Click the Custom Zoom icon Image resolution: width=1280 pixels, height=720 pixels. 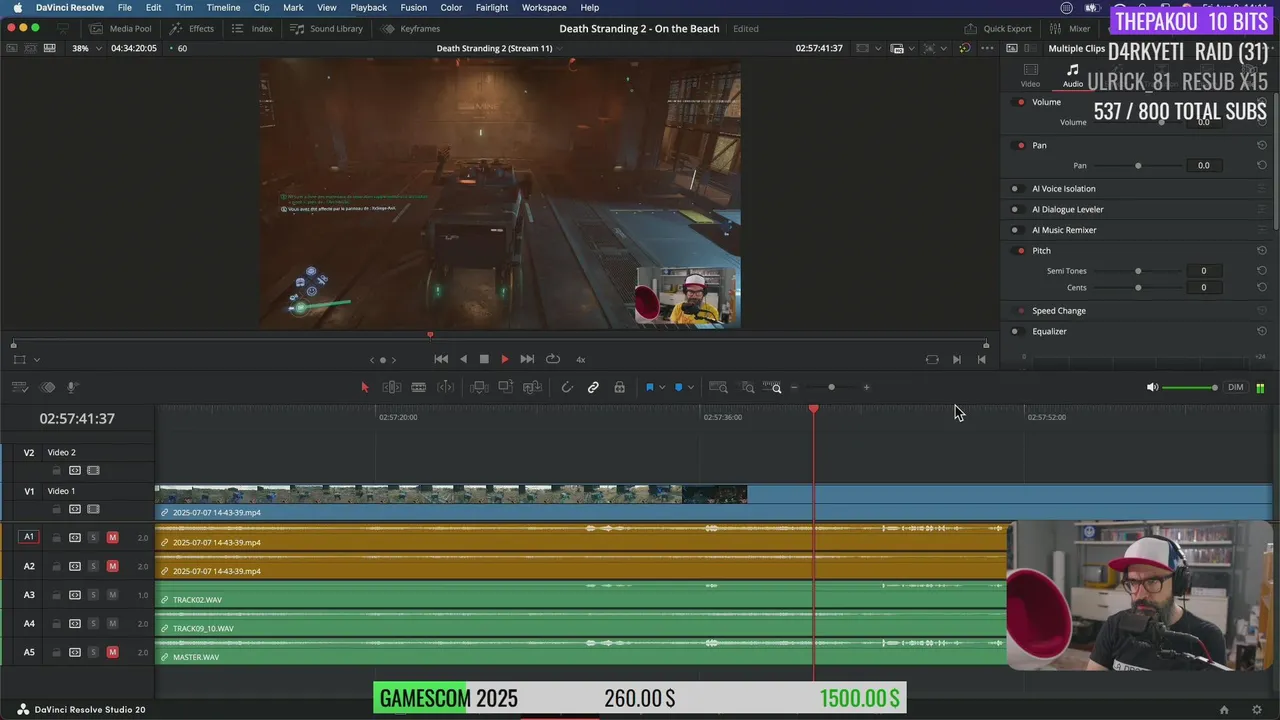774,387
